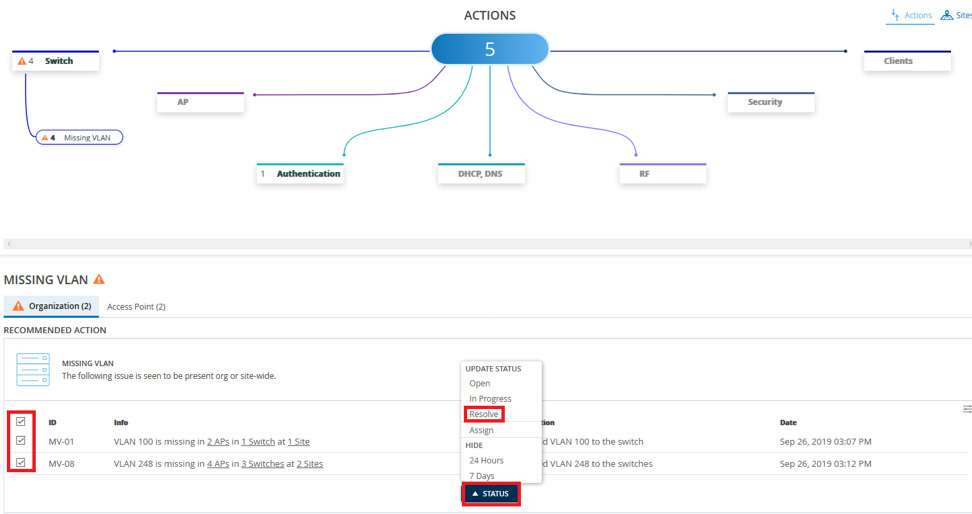972x514 pixels.
Task: Click the Actions view icon at top right
Action: tap(894, 15)
